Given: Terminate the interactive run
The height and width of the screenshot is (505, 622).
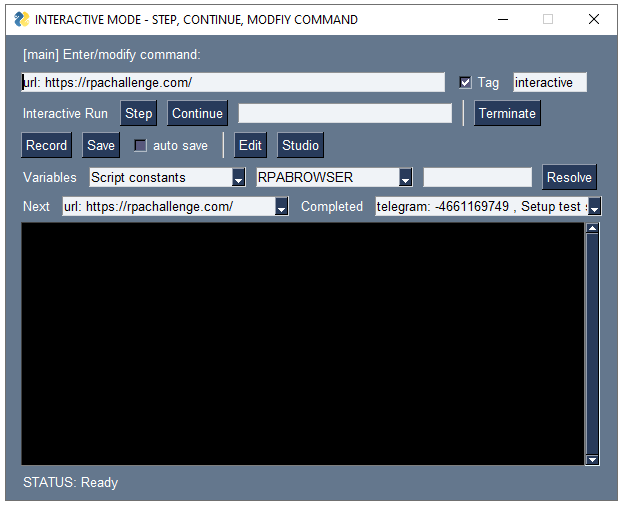Looking at the screenshot, I should [507, 113].
